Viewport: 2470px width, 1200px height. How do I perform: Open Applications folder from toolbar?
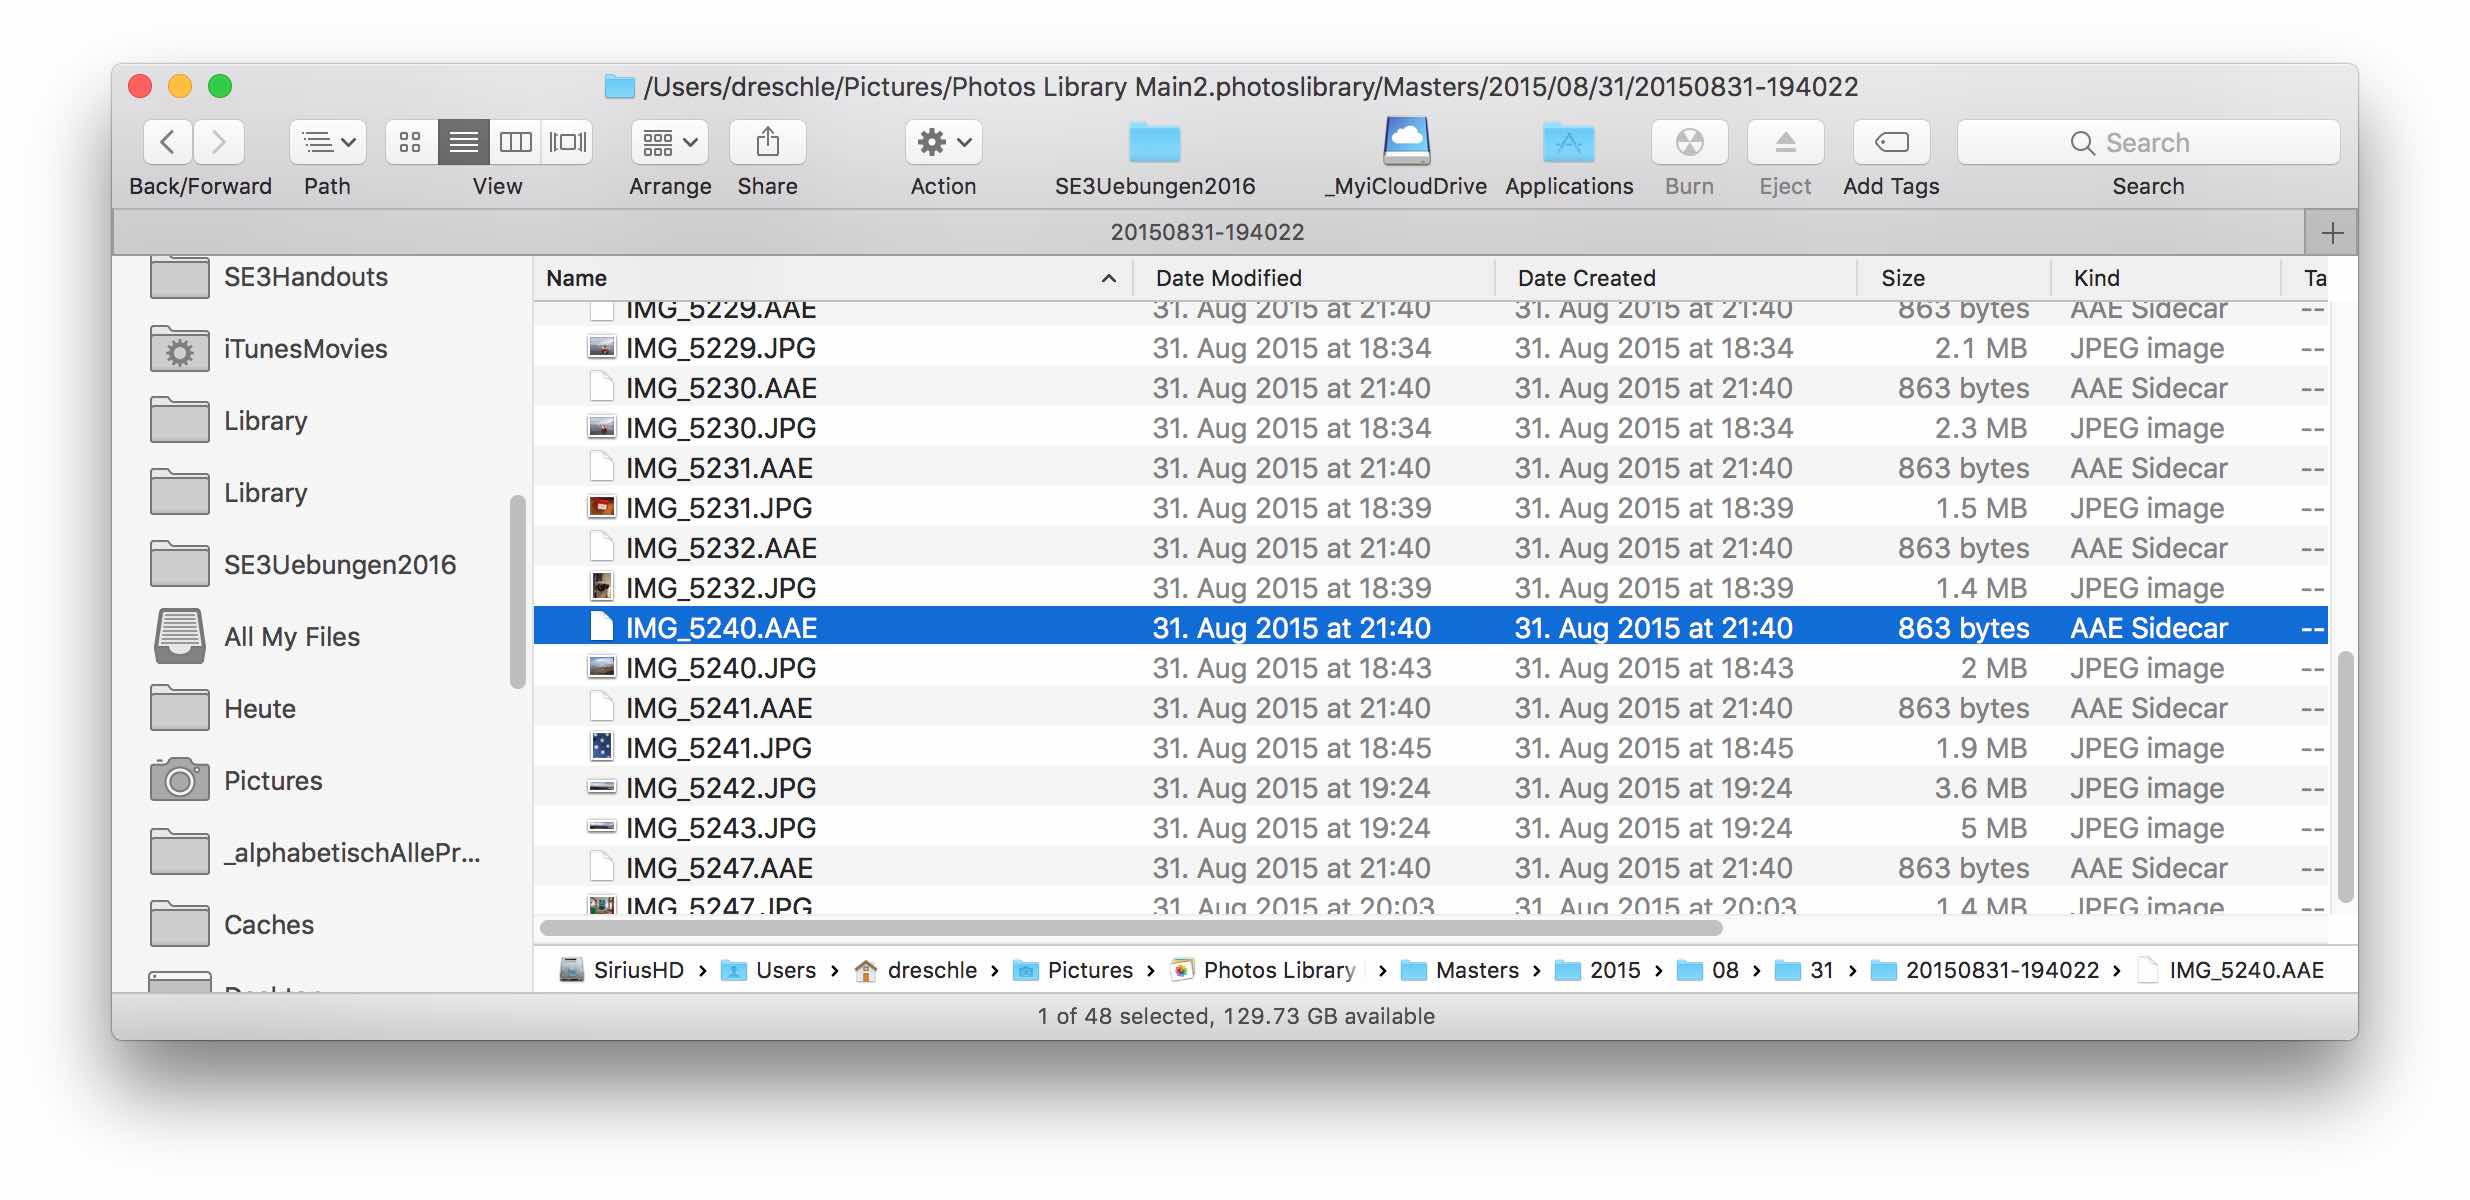pos(1568,142)
